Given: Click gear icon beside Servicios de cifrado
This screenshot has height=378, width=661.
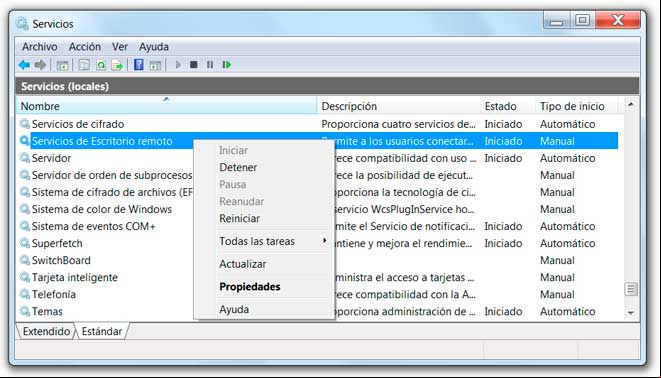Looking at the screenshot, I should point(25,123).
